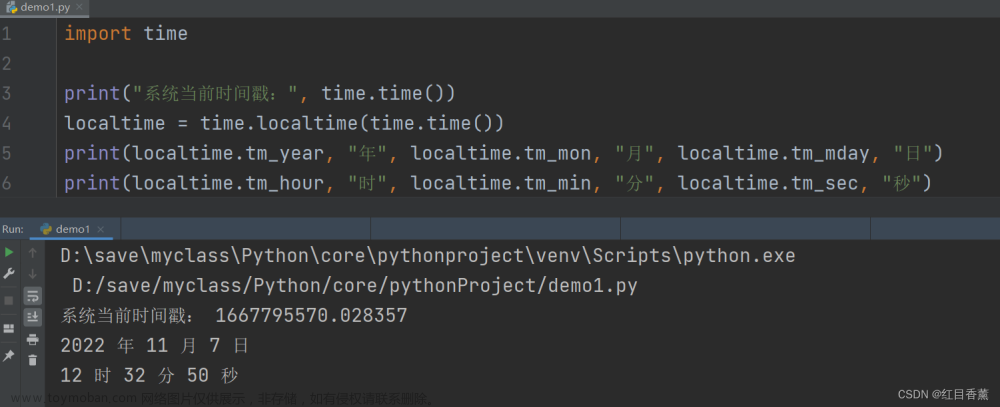Jump down the stack trace arrow

[33, 274]
